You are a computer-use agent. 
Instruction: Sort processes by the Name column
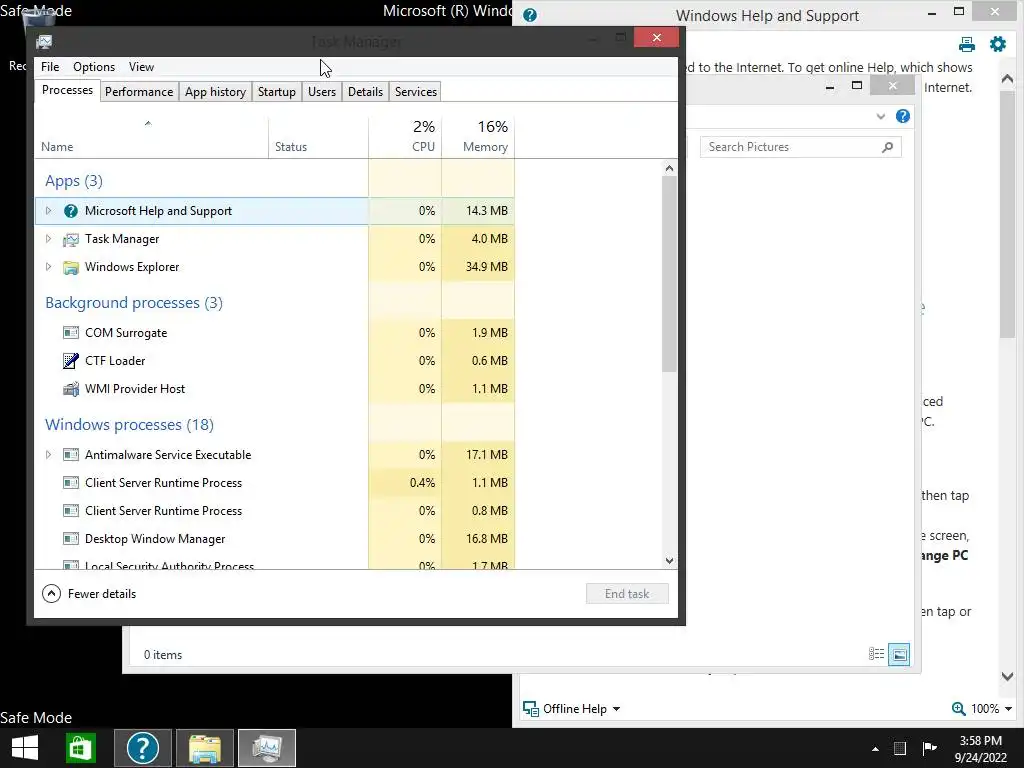point(152,138)
